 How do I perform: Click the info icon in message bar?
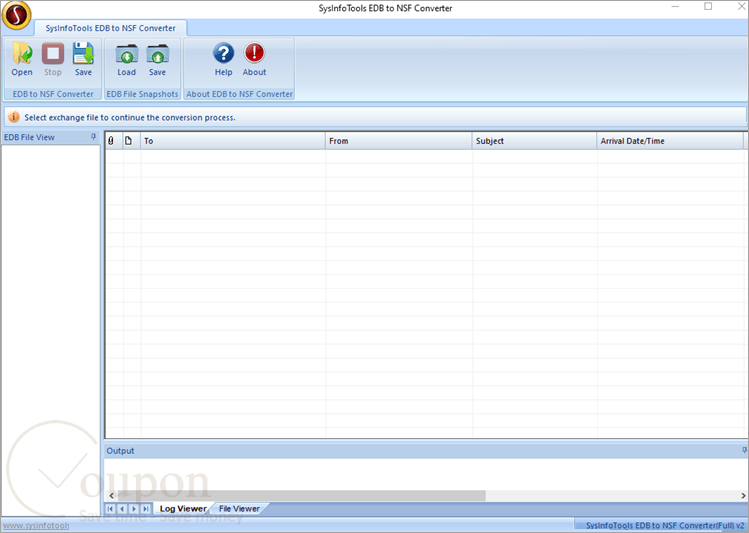(14, 117)
